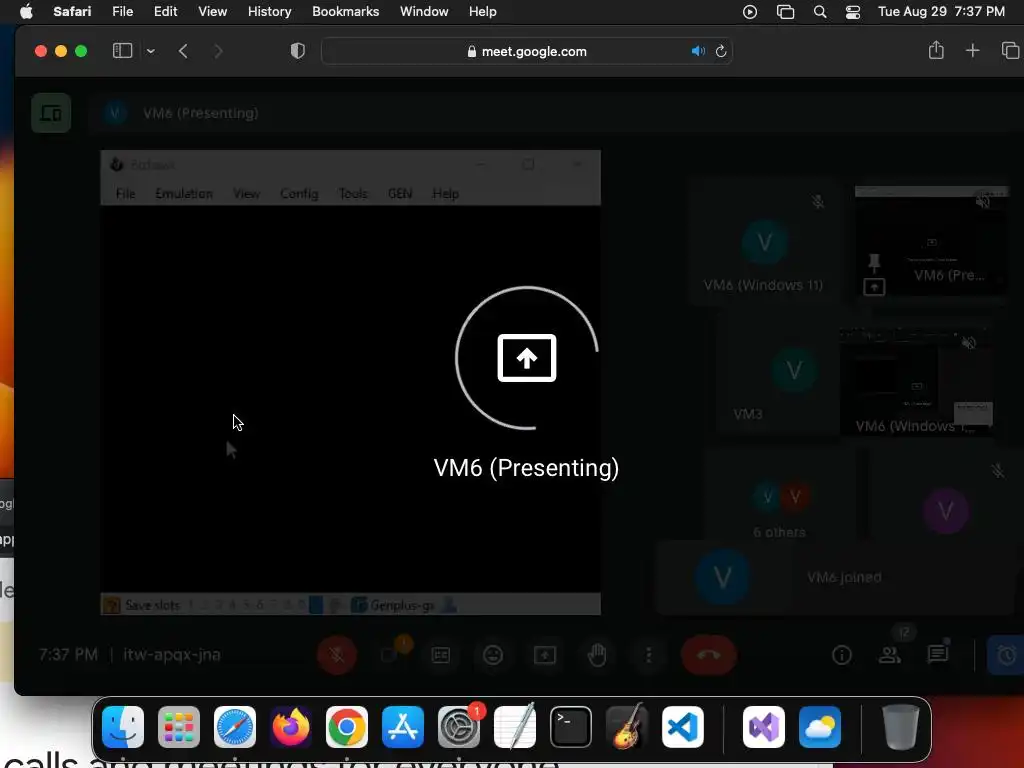Open Terminal from the Dock
Screen dimensions: 1024x768
[571, 727]
